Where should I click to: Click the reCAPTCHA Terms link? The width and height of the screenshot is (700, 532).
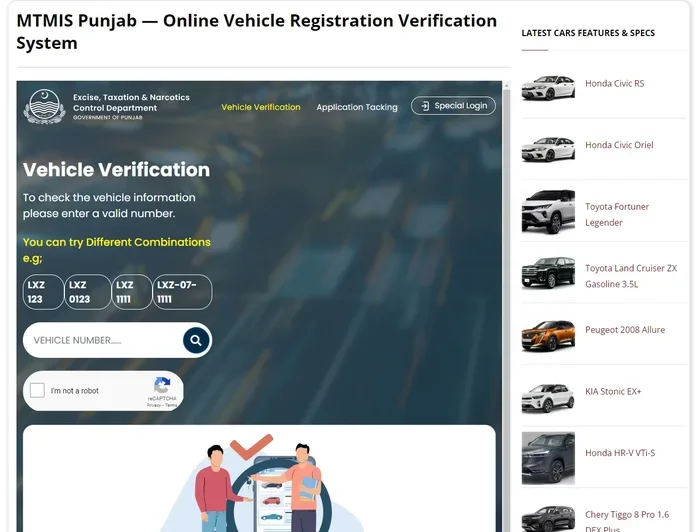click(x=171, y=405)
